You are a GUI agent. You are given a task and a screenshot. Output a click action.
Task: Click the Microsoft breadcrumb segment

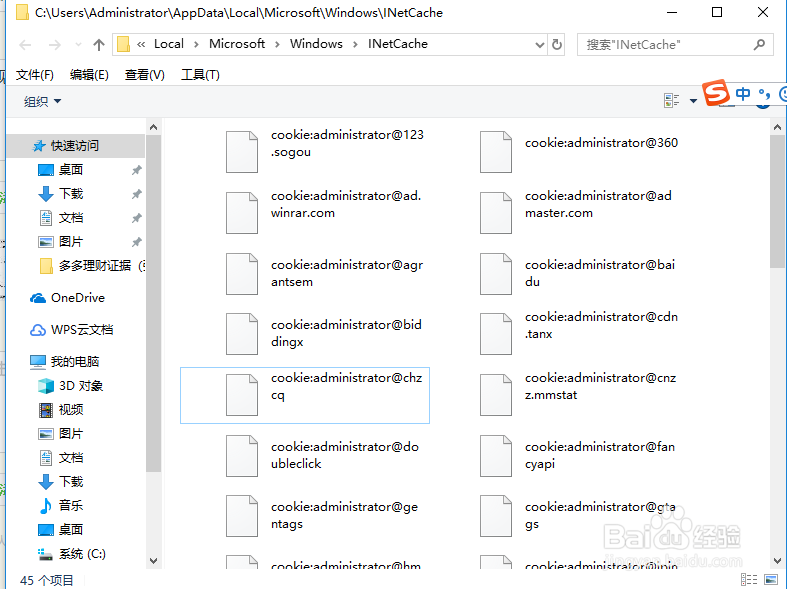tap(237, 44)
